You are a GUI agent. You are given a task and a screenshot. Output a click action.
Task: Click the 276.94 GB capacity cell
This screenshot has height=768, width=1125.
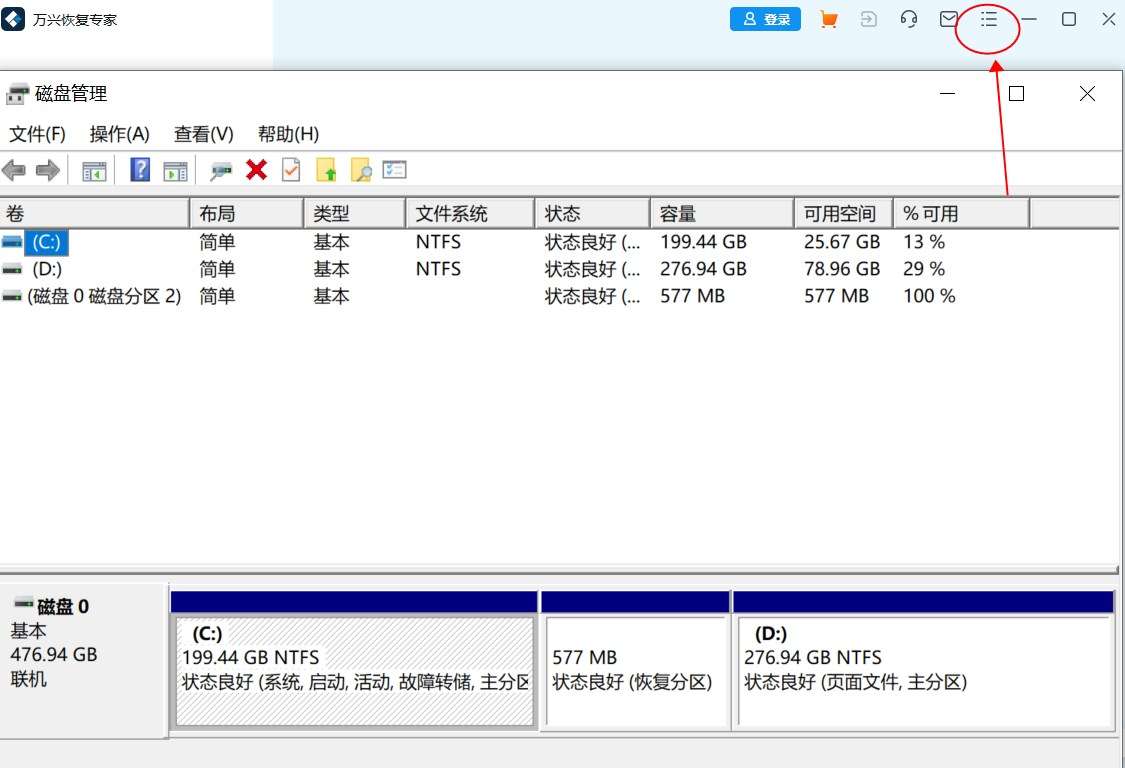(x=703, y=269)
